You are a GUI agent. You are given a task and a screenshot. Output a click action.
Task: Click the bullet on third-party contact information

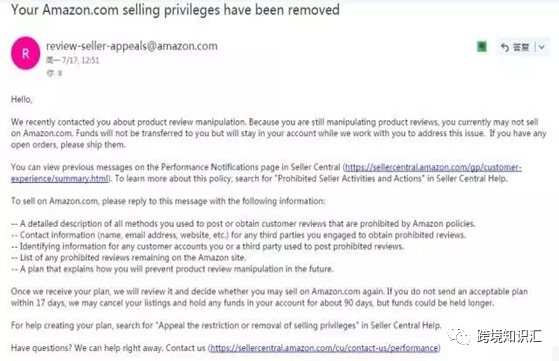(x=239, y=235)
